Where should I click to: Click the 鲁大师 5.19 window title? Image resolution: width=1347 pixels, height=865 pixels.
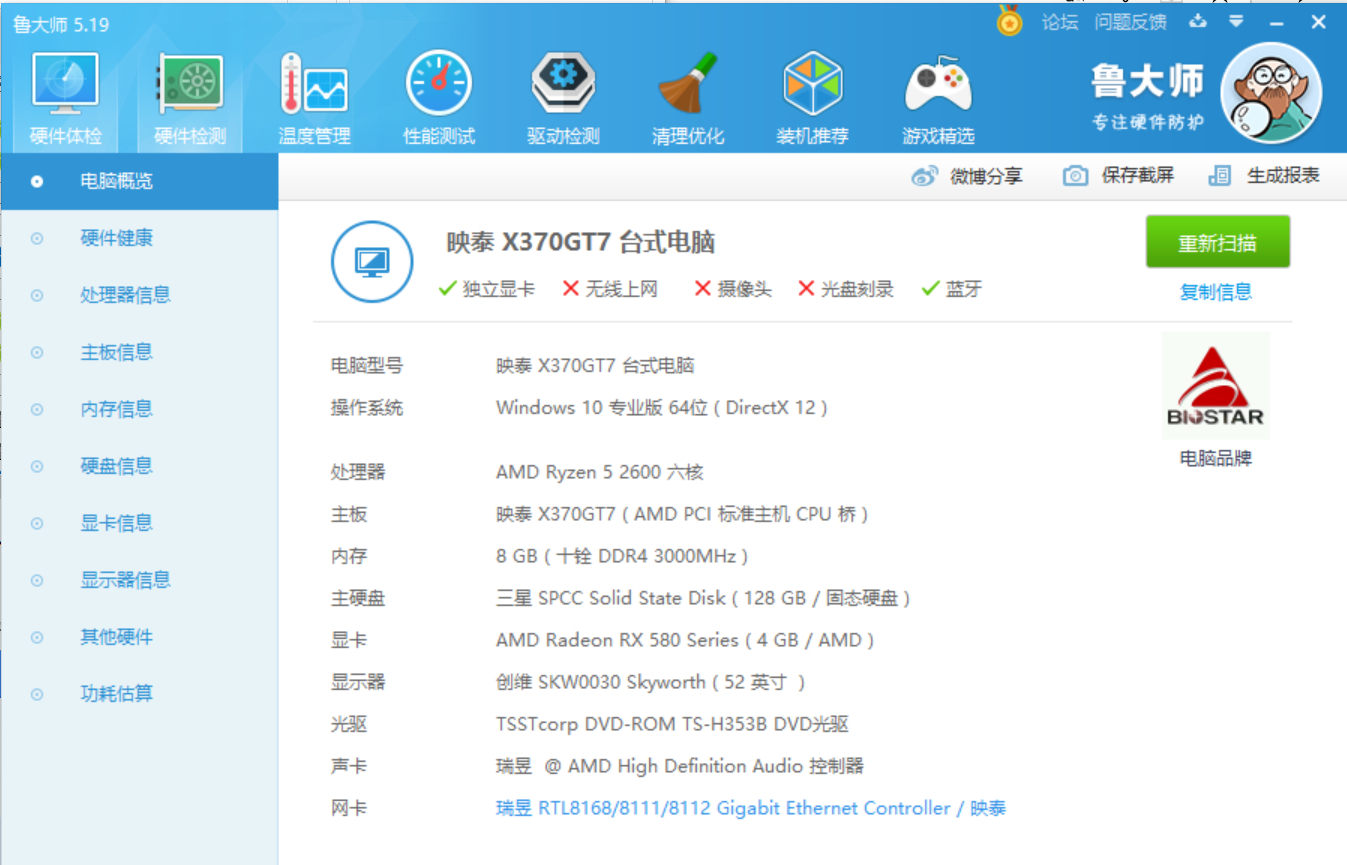tap(62, 24)
